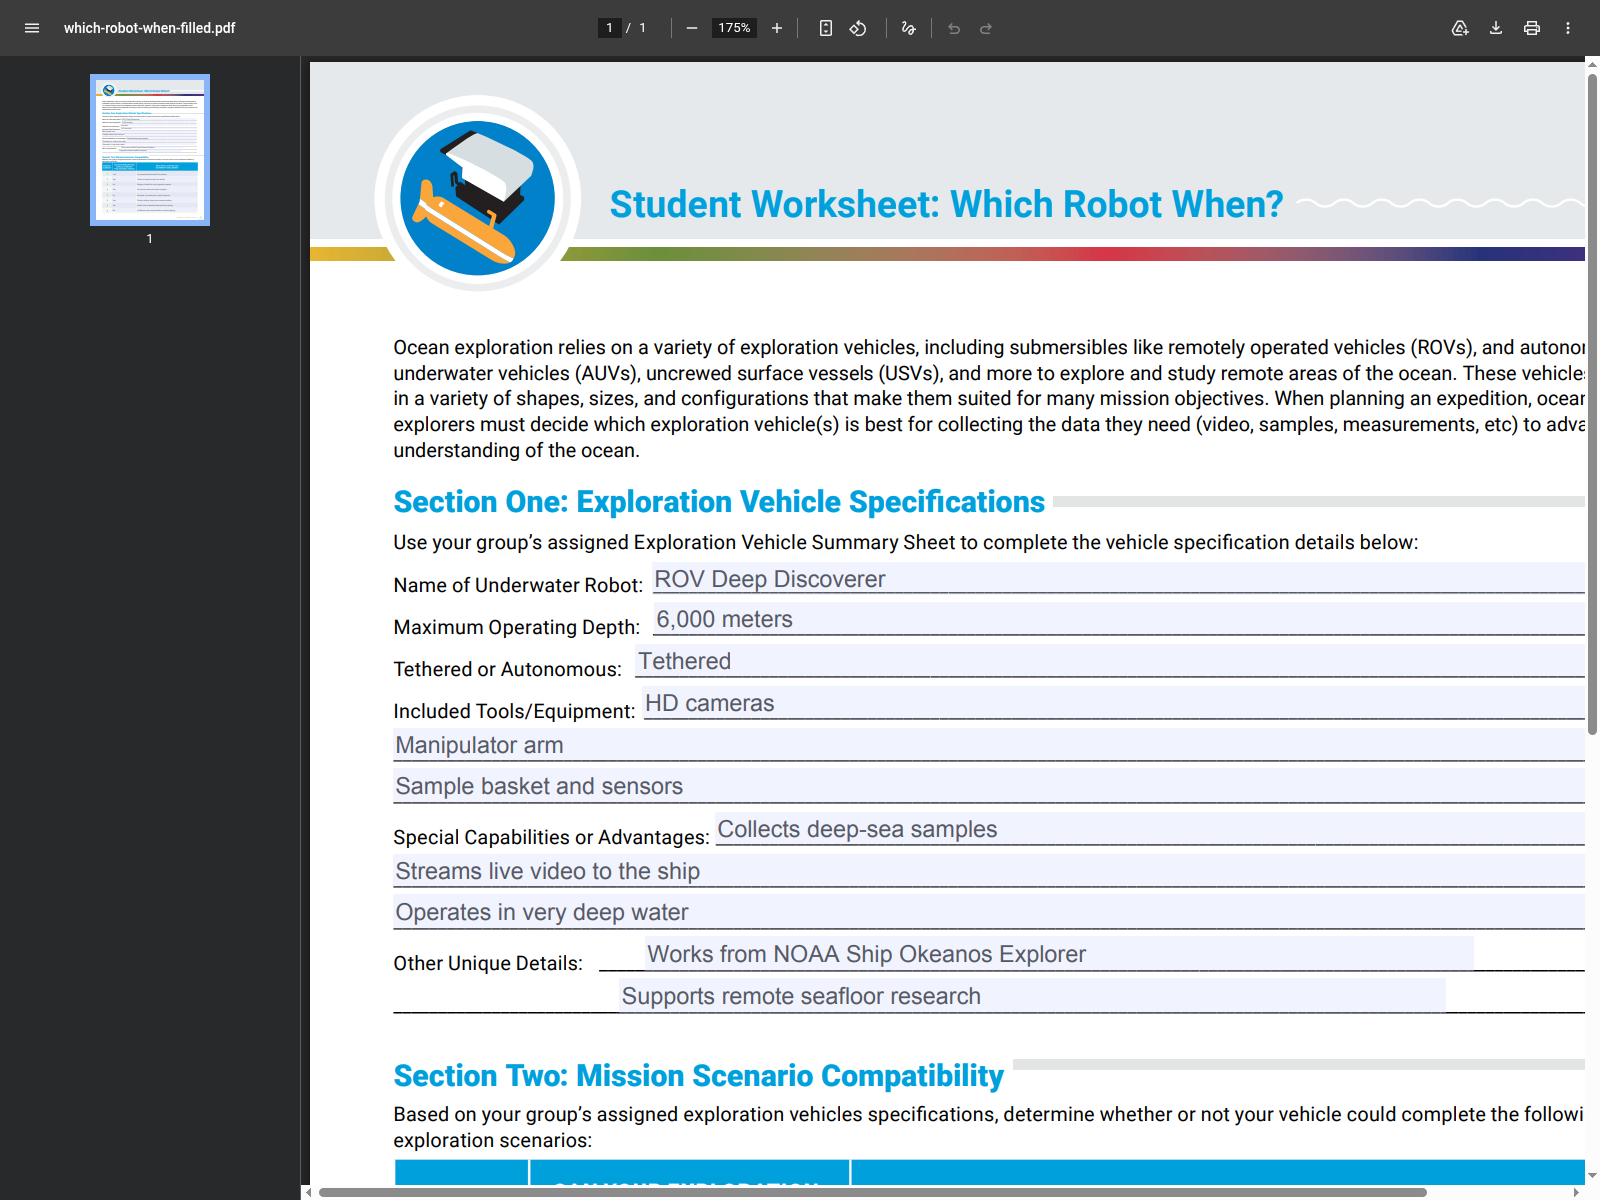Open the more options menu
The image size is (1600, 1200).
click(x=1567, y=28)
